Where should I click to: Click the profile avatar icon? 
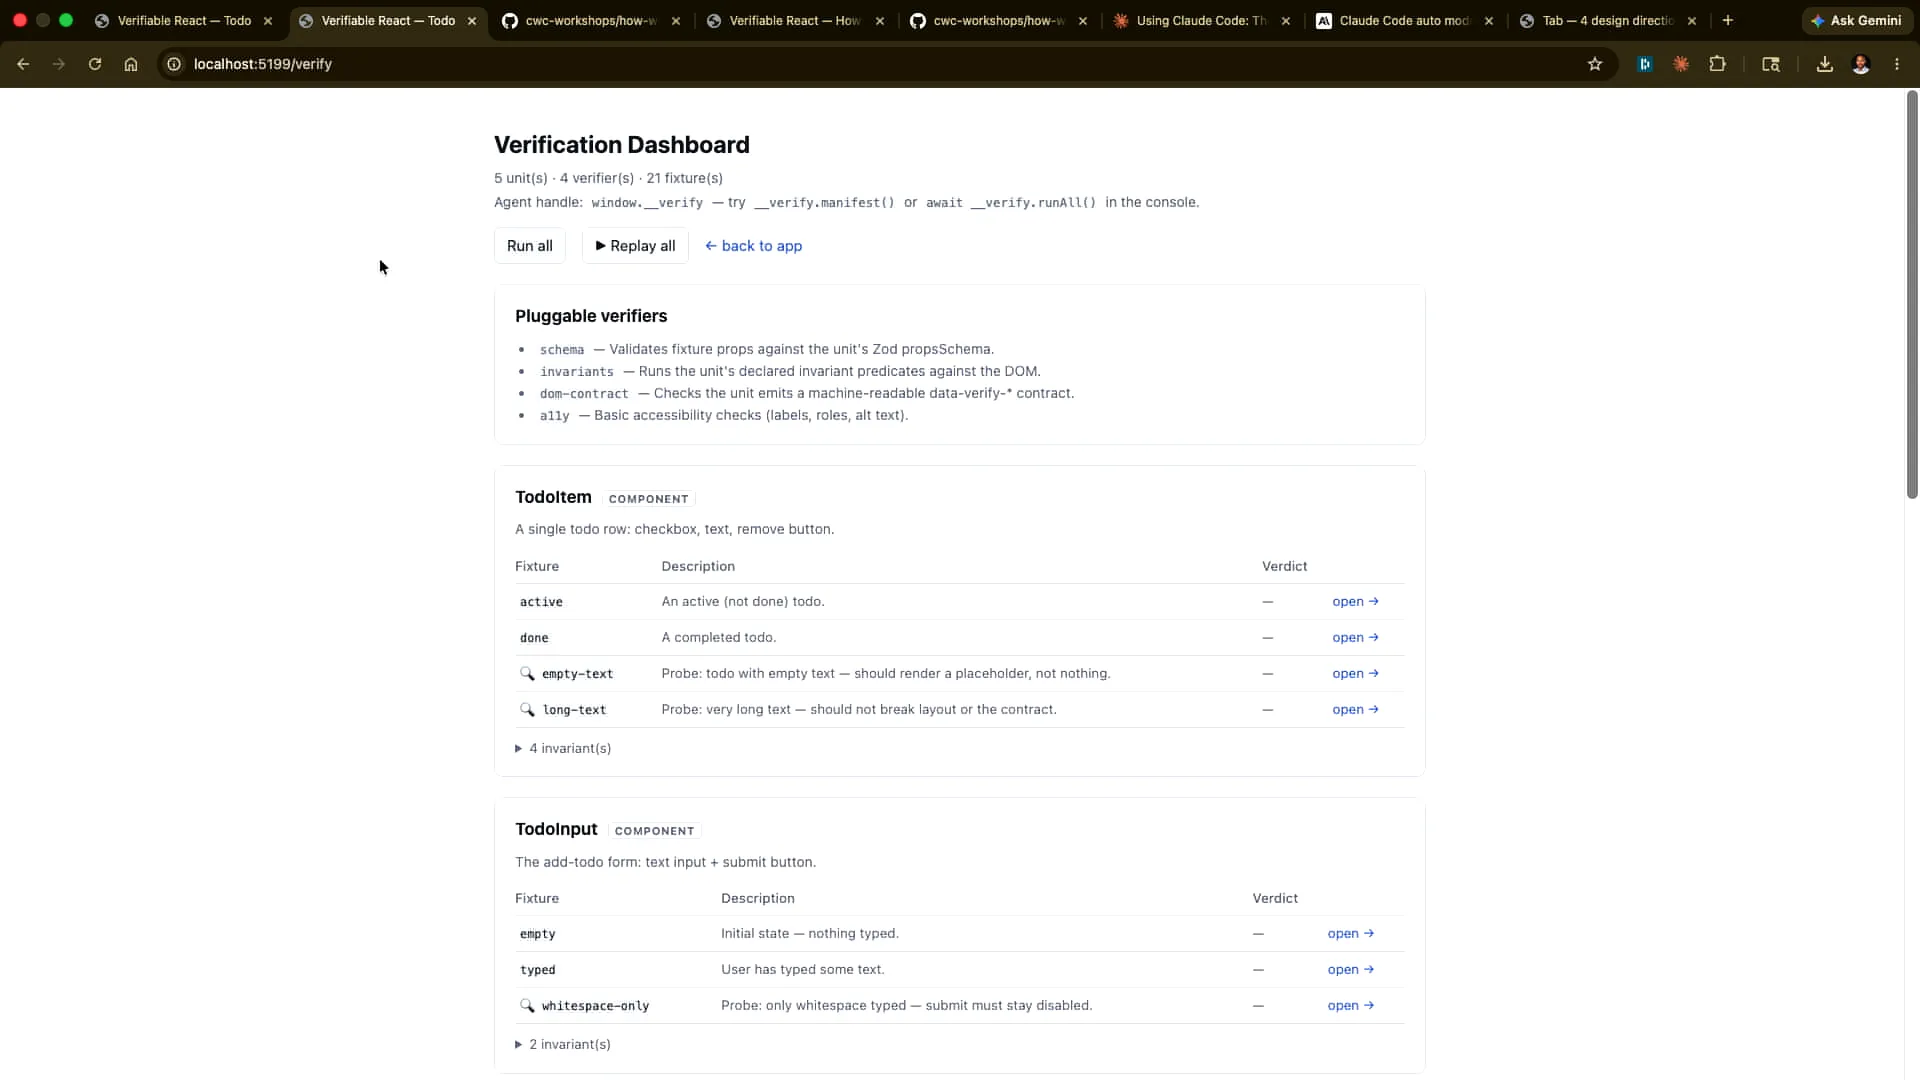(1861, 64)
